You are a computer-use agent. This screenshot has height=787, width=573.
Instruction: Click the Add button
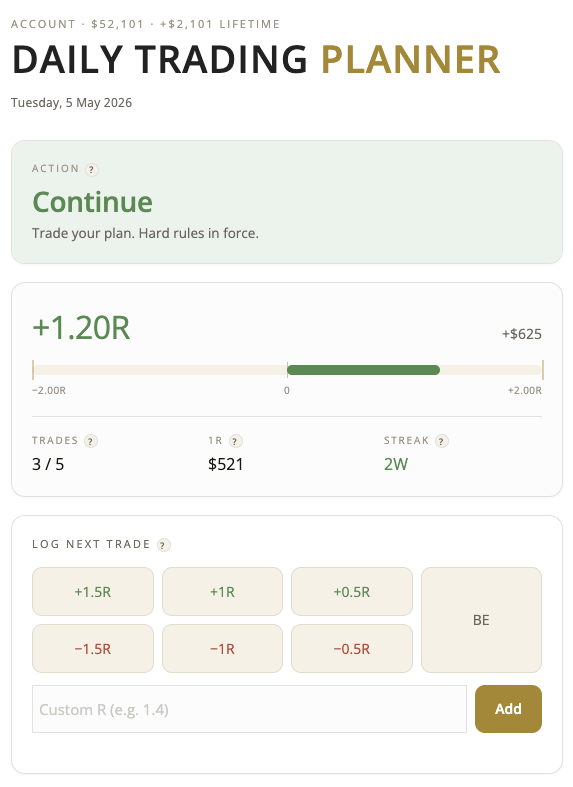508,709
